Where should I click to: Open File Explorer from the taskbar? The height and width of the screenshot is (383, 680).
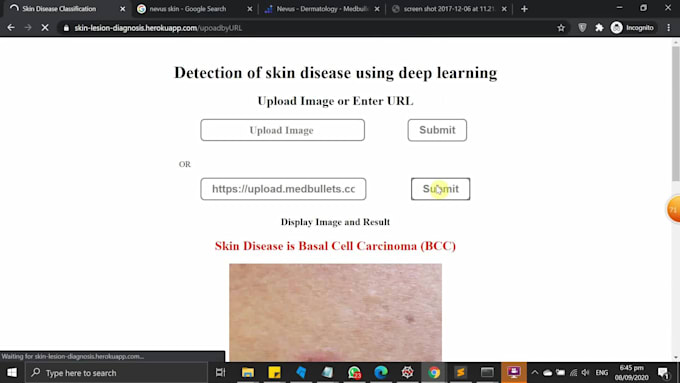pyautogui.click(x=248, y=373)
